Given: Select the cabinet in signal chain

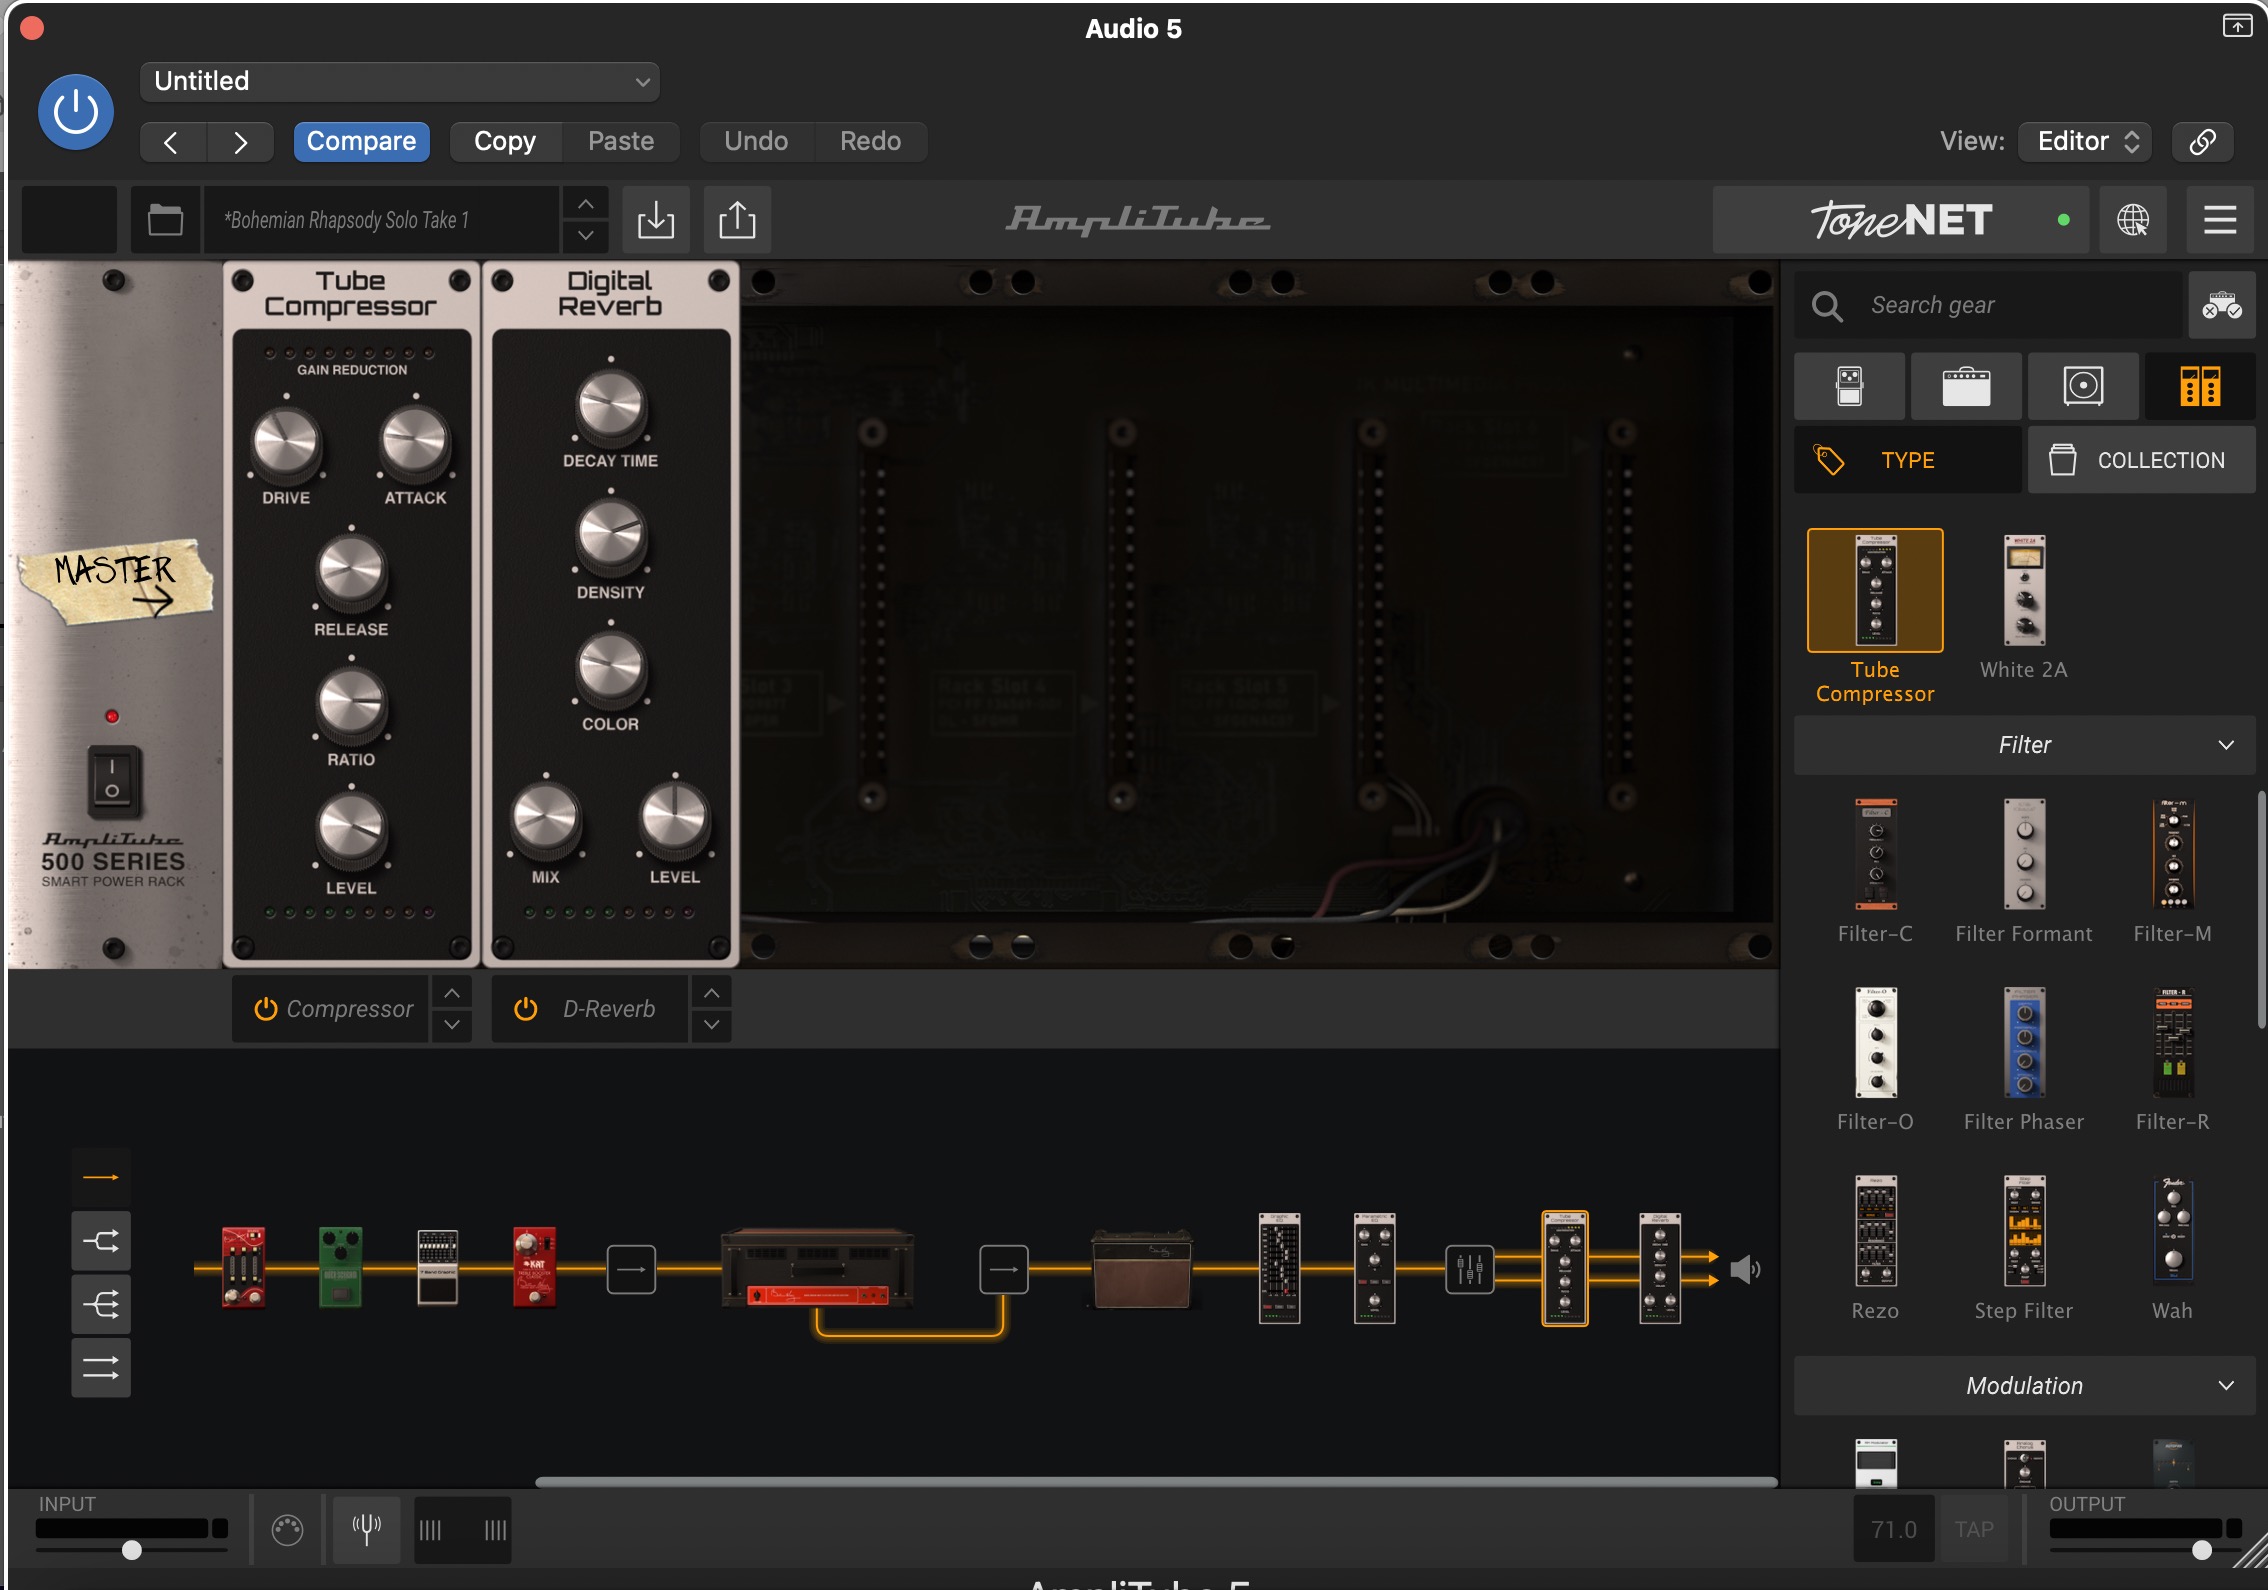Looking at the screenshot, I should (1141, 1269).
